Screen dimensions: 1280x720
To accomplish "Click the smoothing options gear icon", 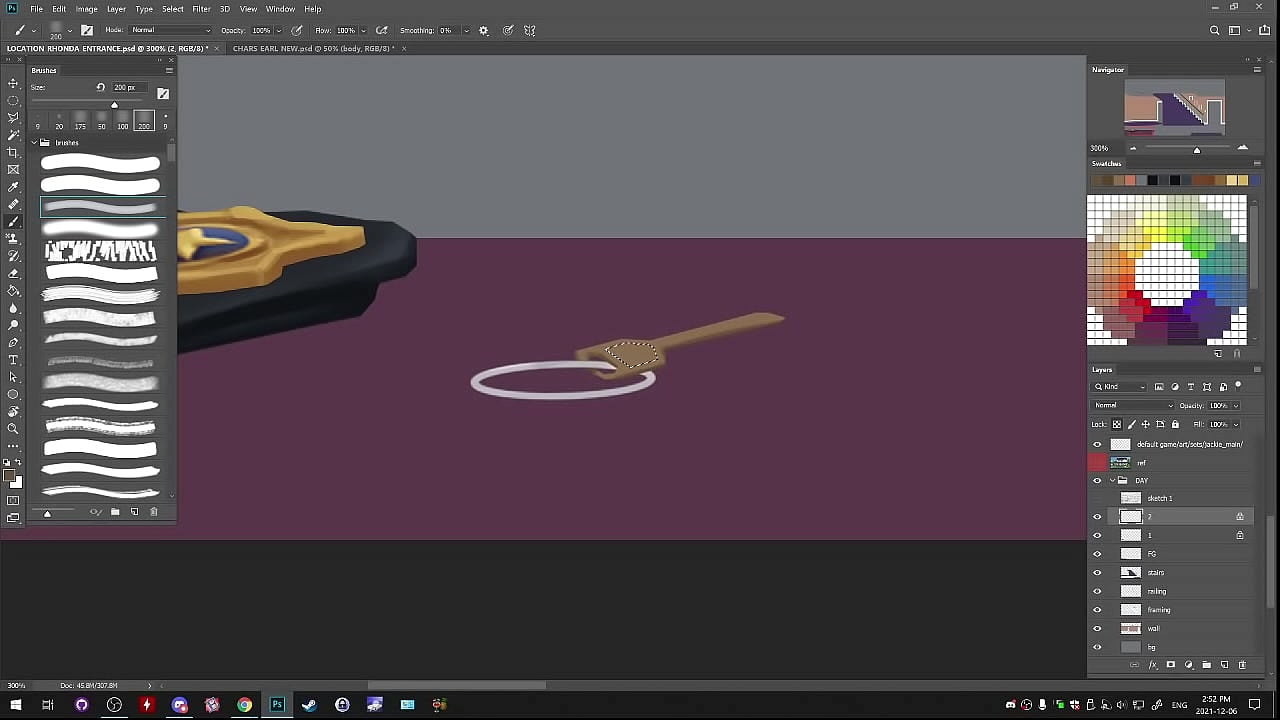I will pyautogui.click(x=484, y=30).
